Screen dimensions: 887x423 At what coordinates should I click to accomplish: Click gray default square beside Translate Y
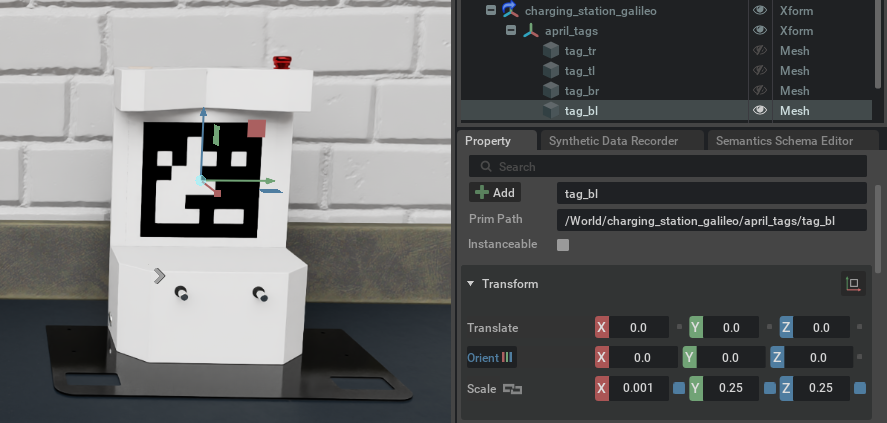[769, 327]
